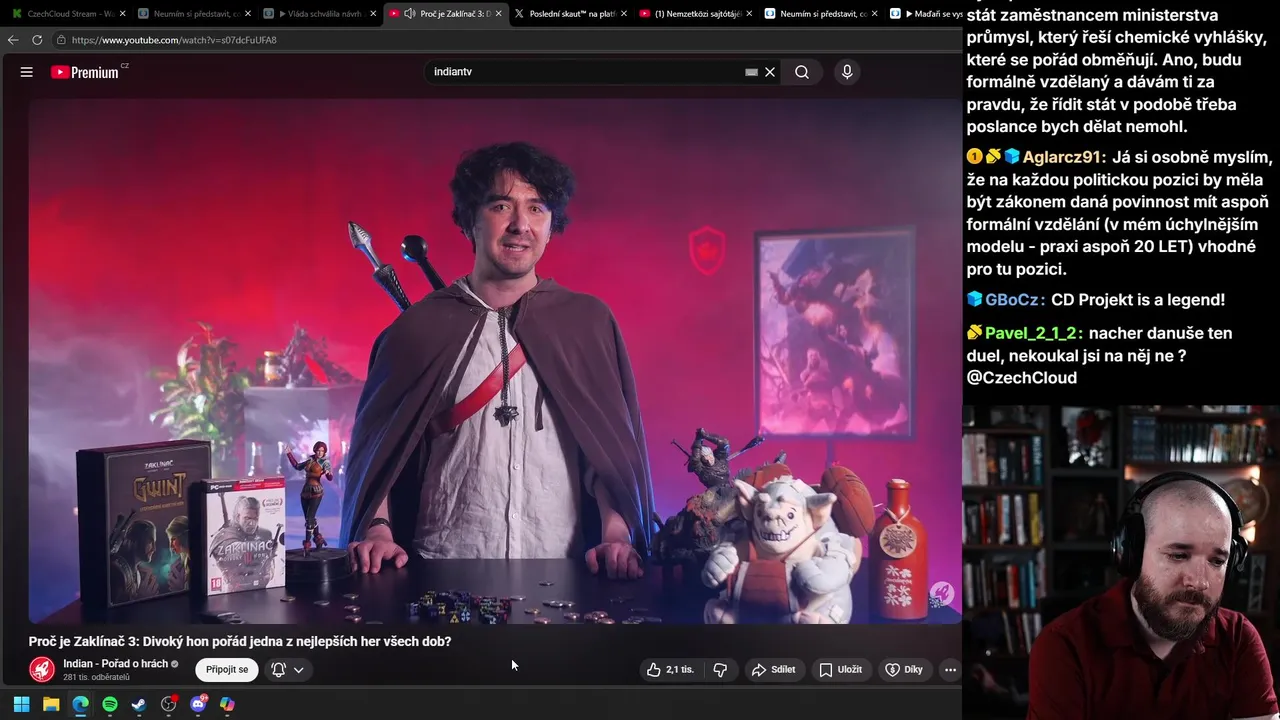
Task: Open Indian - Pořad o hrách channel link
Action: 115,663
